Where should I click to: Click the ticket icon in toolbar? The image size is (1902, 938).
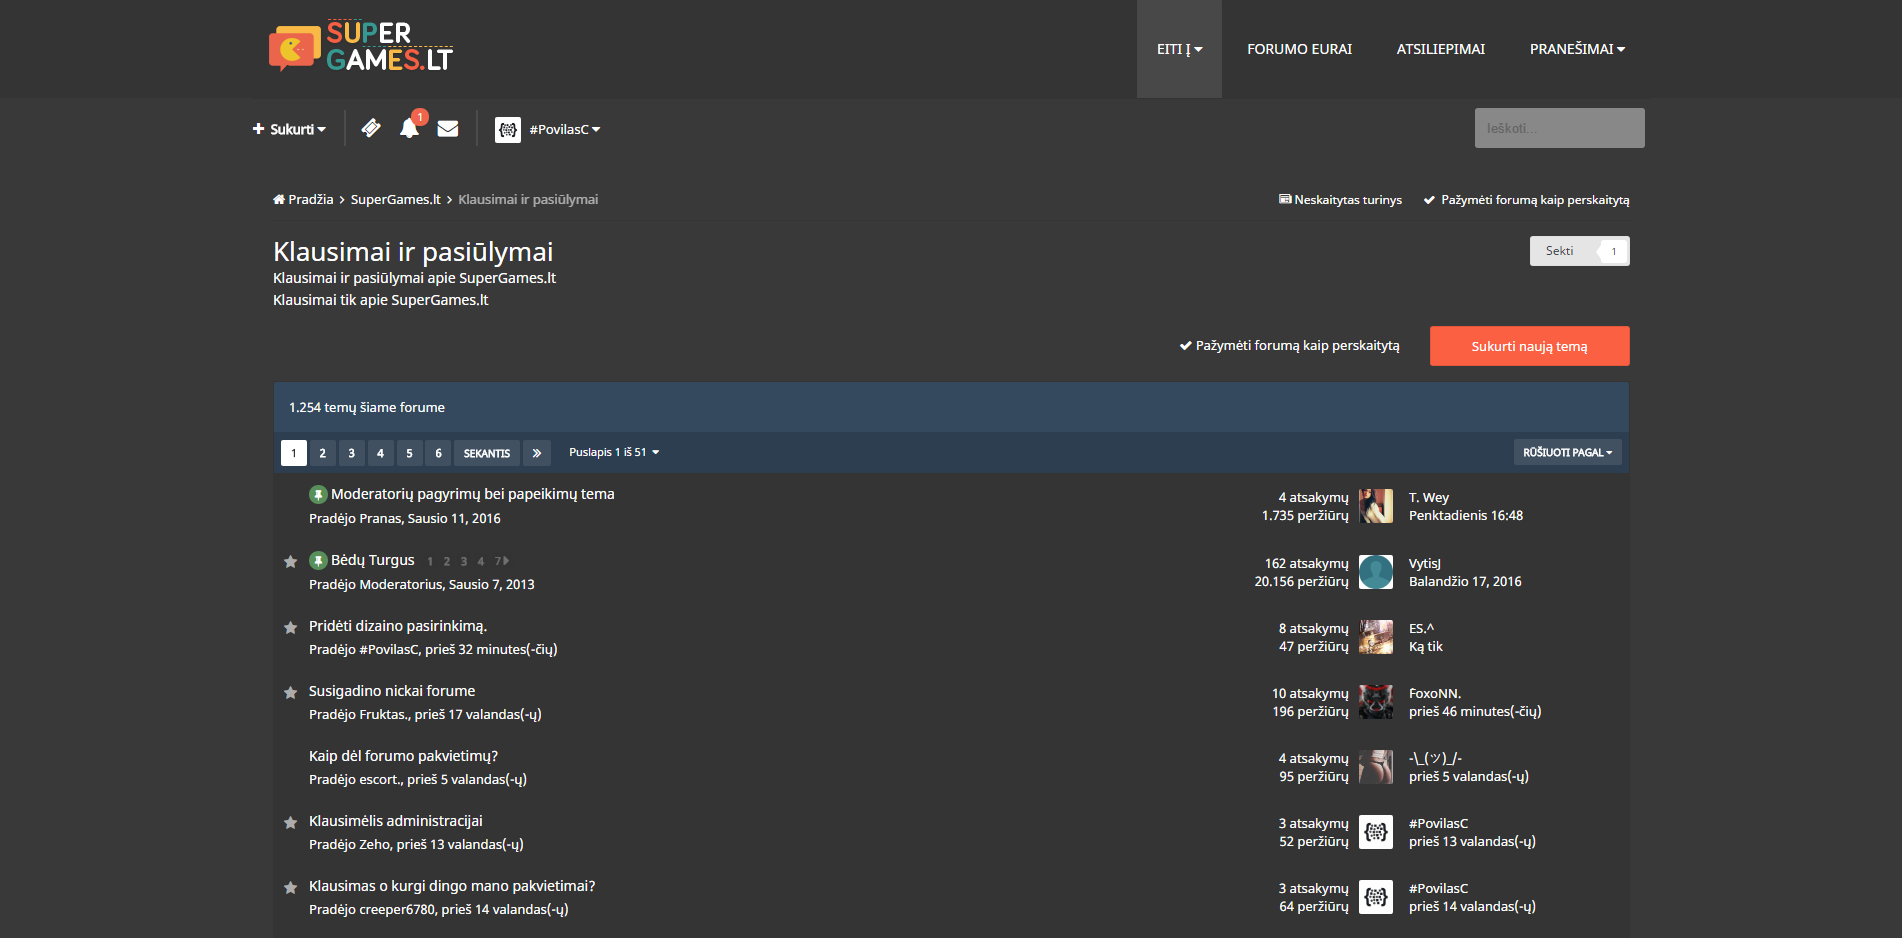371,128
